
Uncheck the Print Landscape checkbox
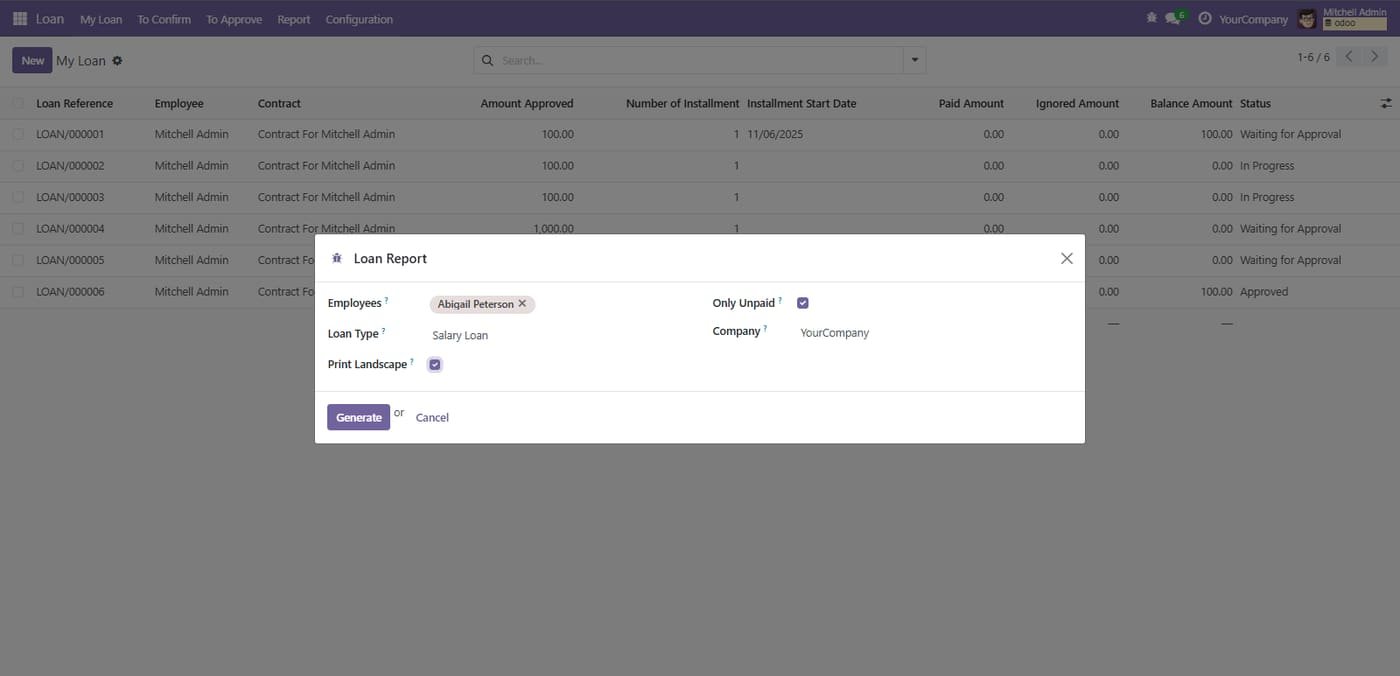(x=435, y=365)
